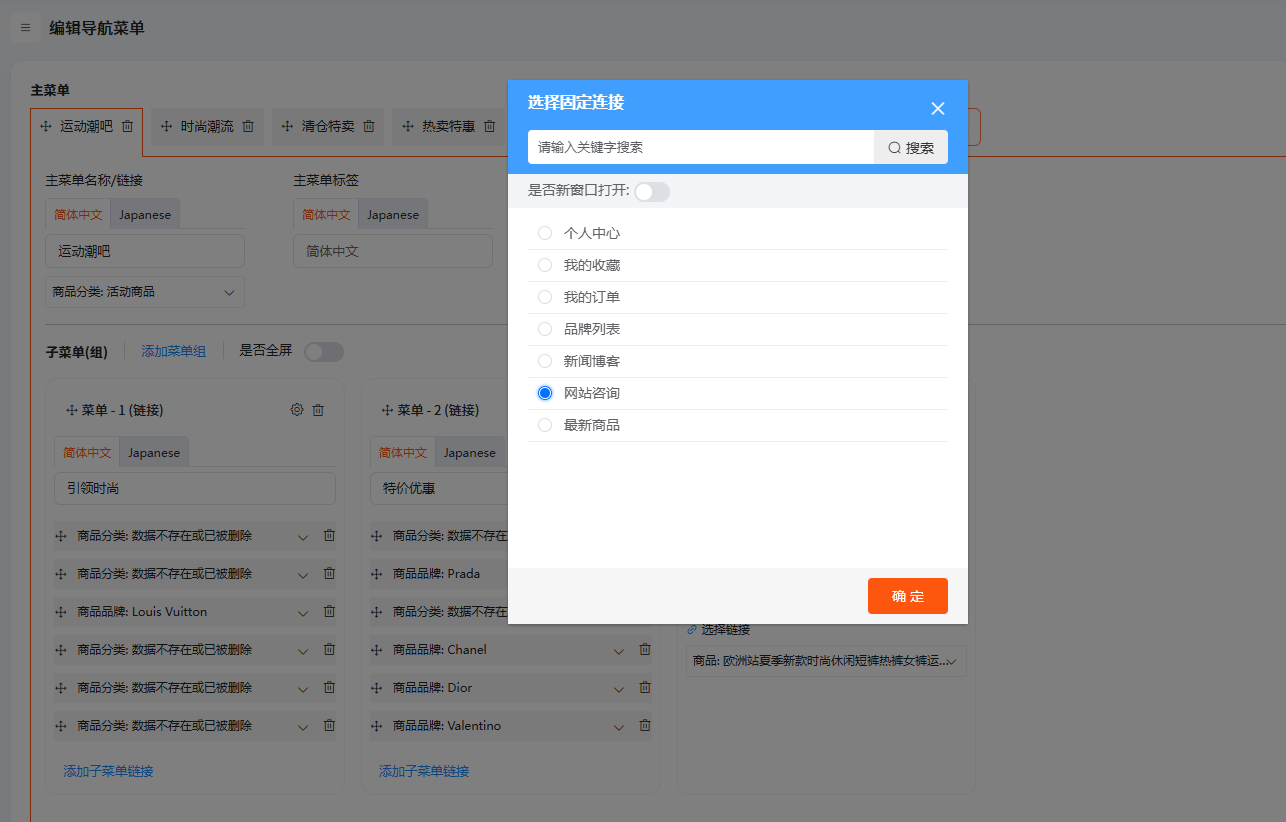Switch to the 热卖特惠 main menu tab

(x=448, y=127)
